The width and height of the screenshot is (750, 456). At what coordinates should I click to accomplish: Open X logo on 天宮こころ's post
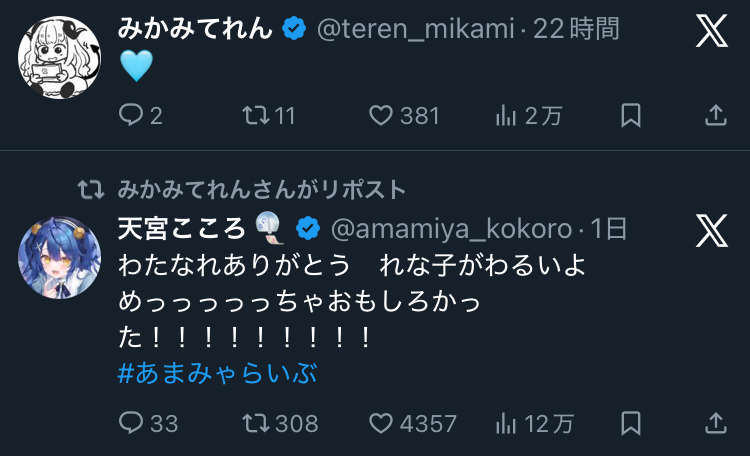(x=712, y=232)
